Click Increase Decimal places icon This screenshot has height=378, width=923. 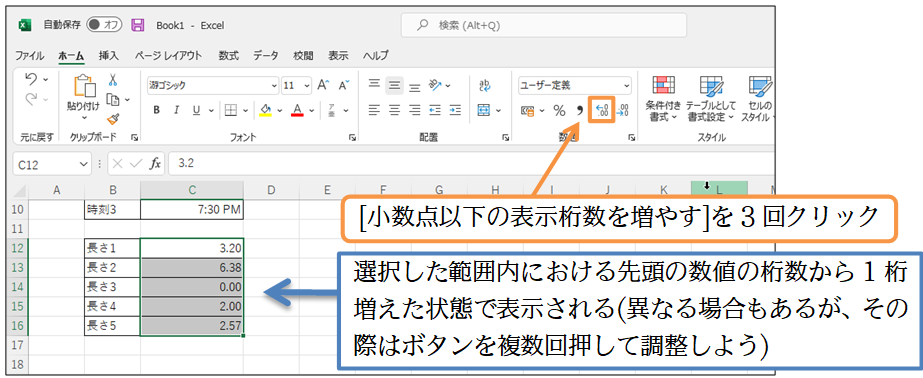602,110
